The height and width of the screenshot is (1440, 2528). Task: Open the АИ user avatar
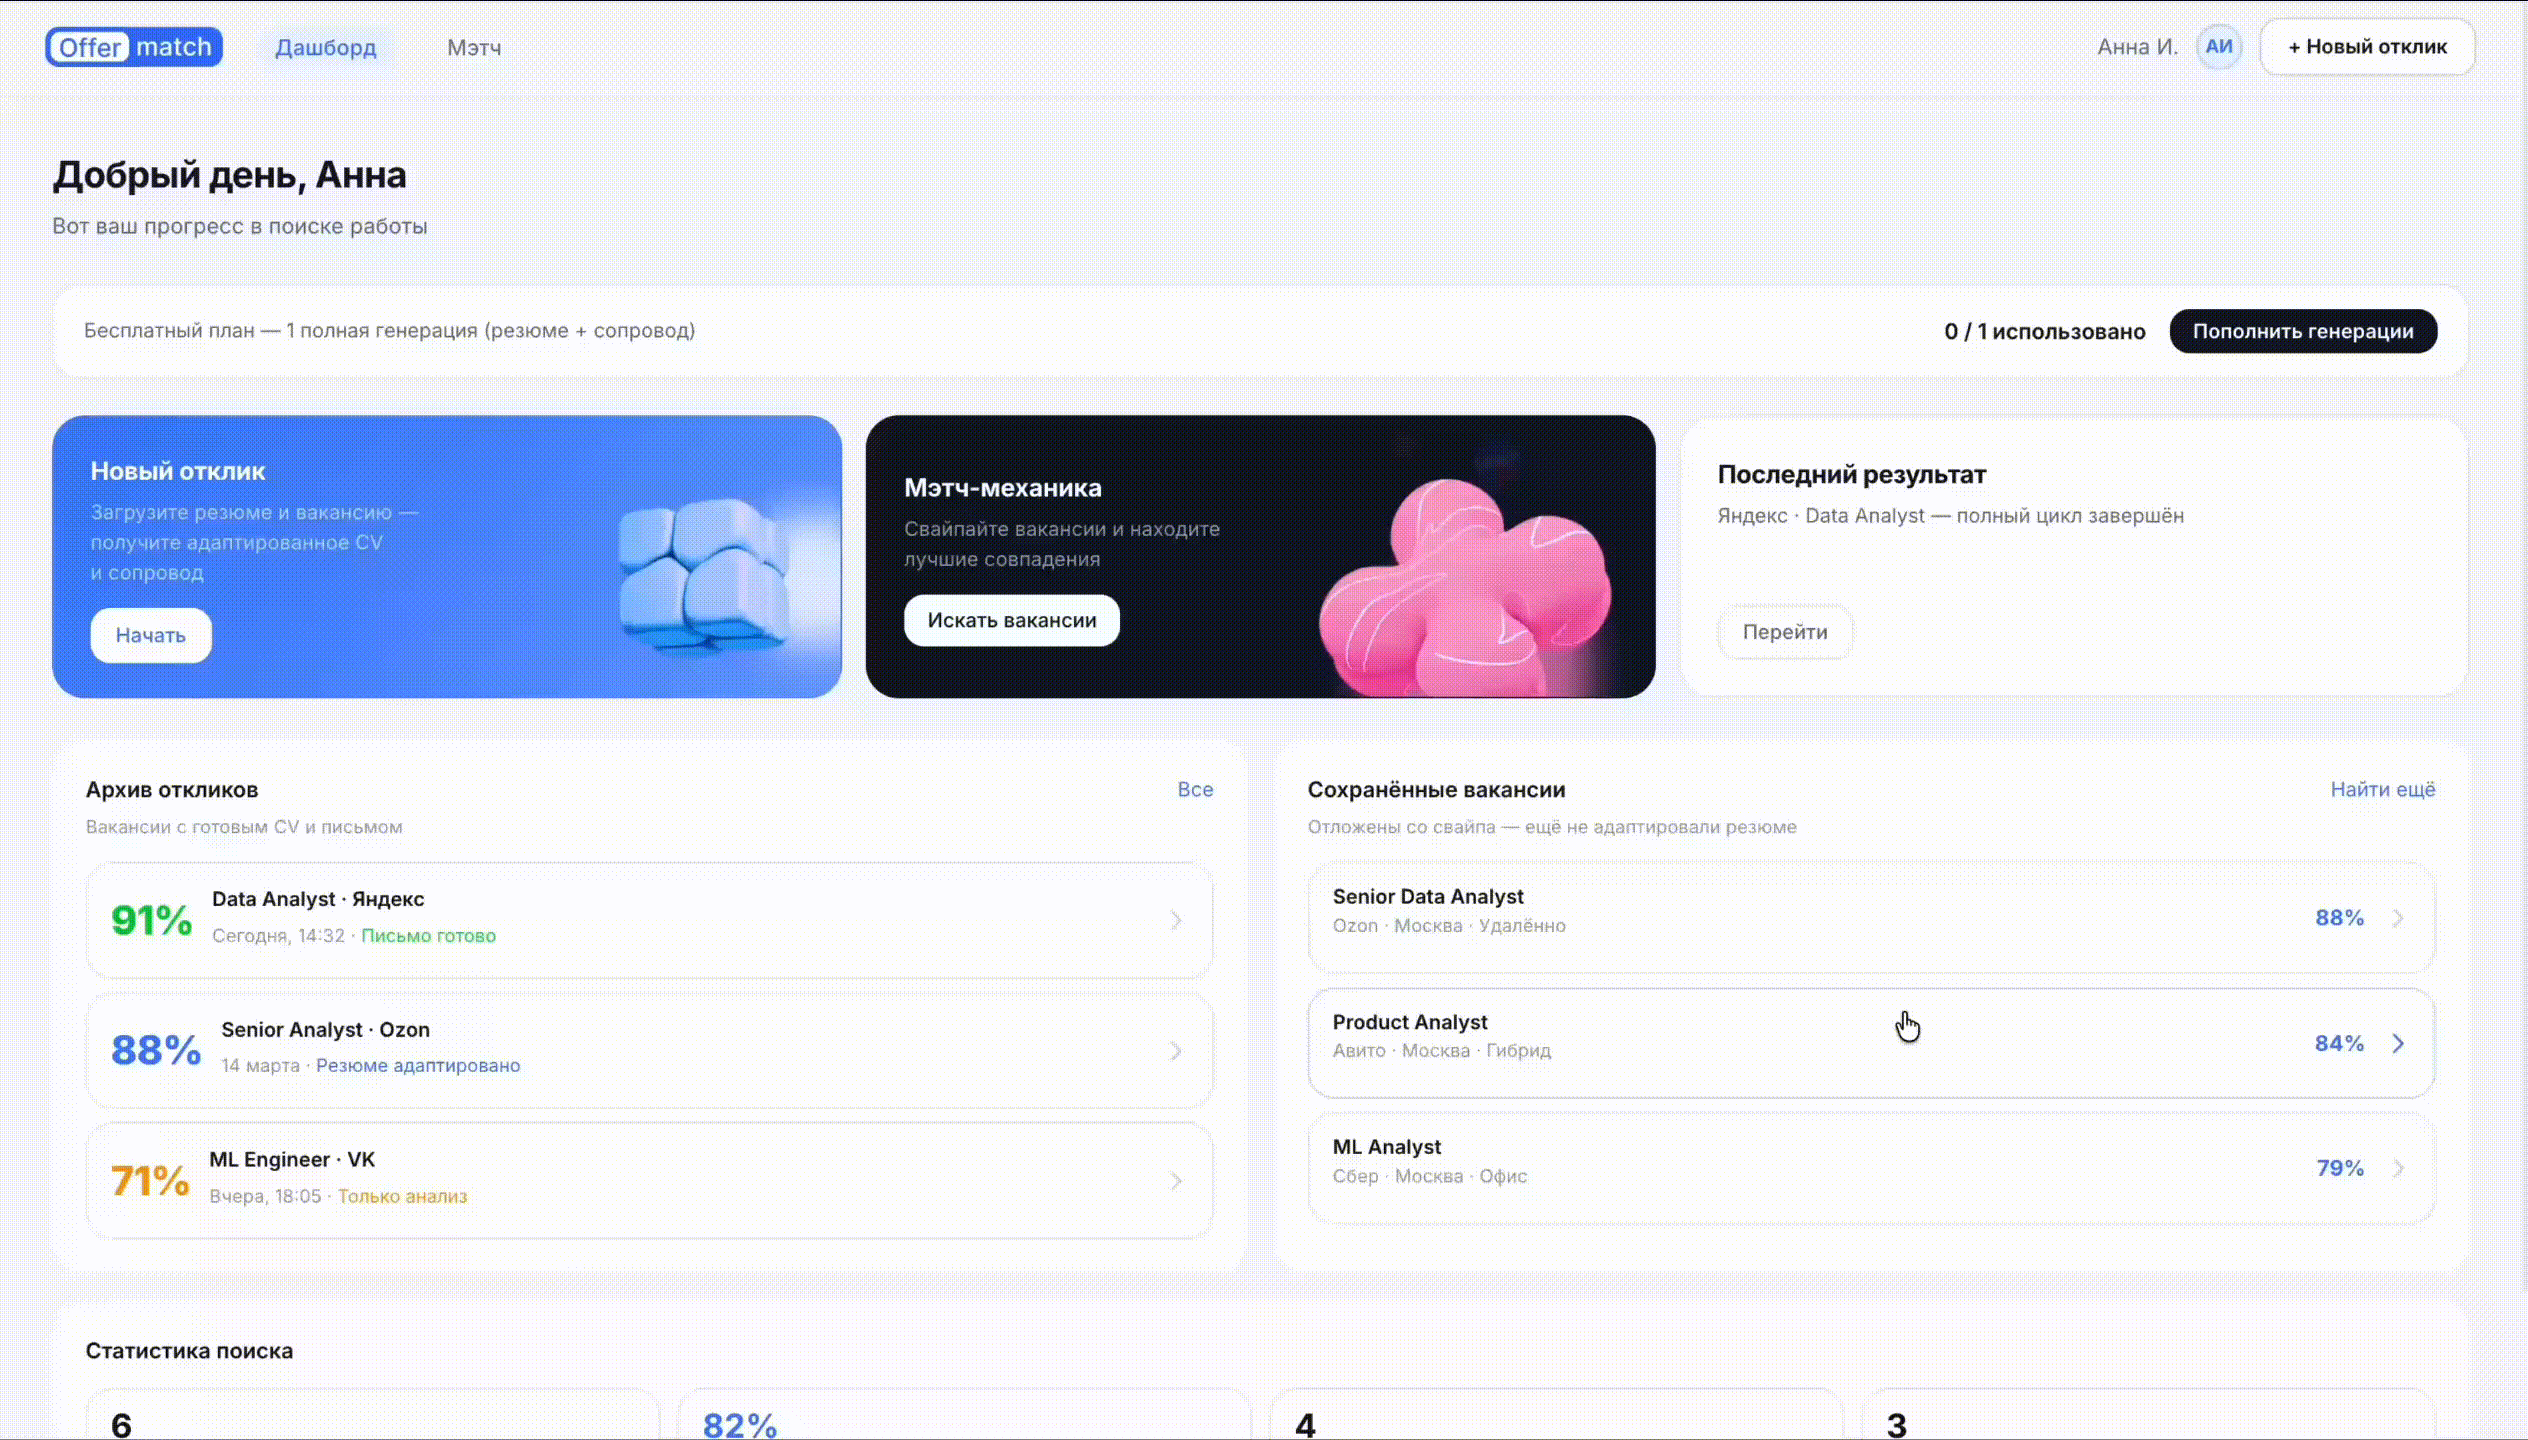tap(2218, 47)
